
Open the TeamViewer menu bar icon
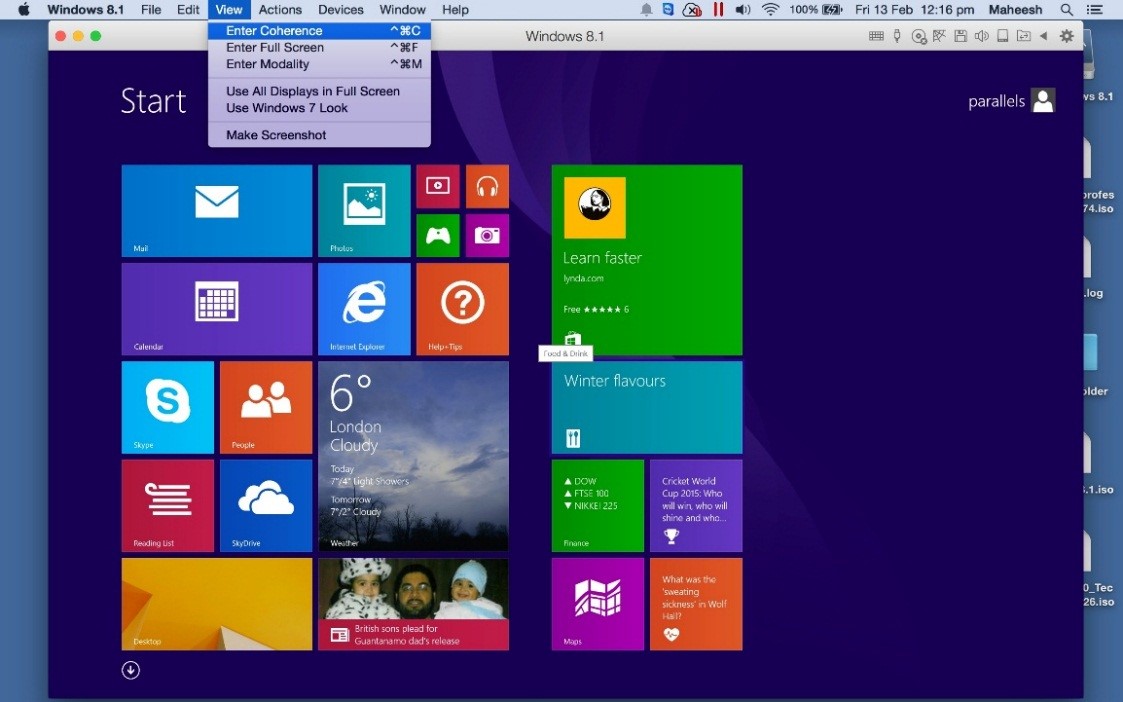coord(667,9)
